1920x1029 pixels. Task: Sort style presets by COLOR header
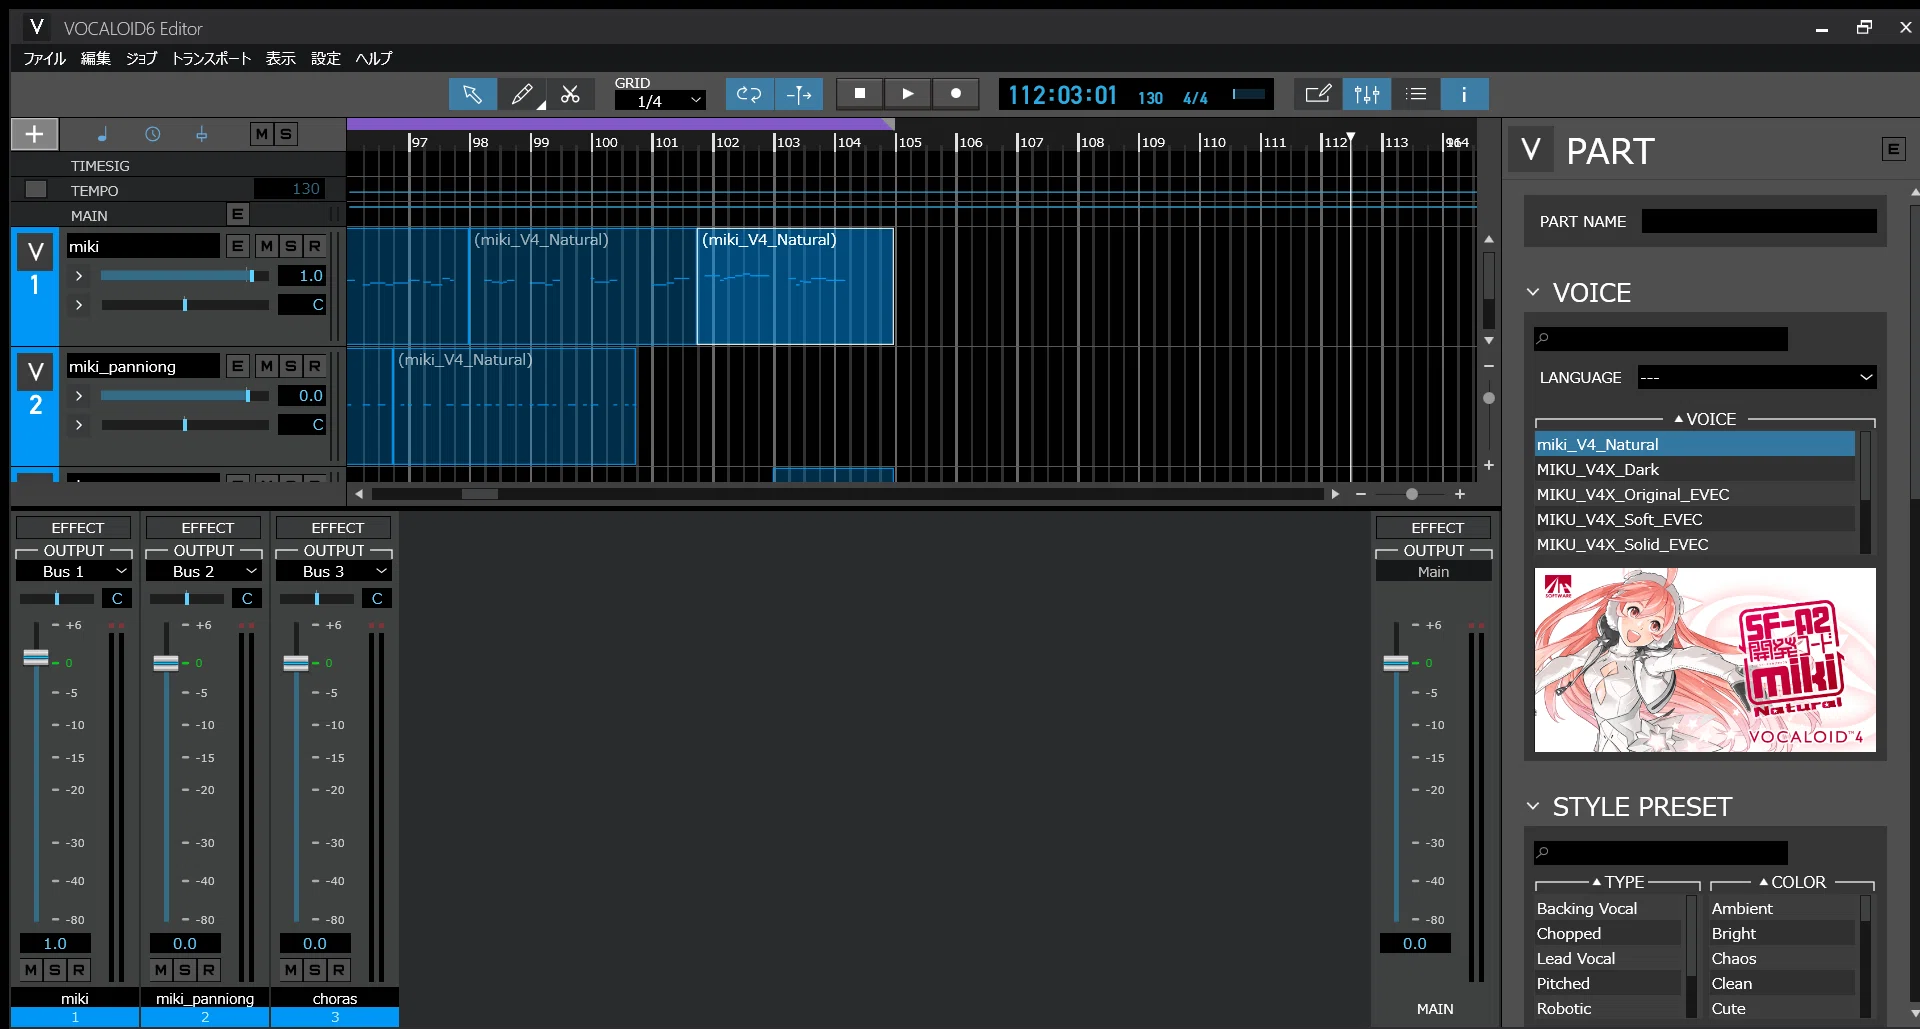tap(1792, 882)
